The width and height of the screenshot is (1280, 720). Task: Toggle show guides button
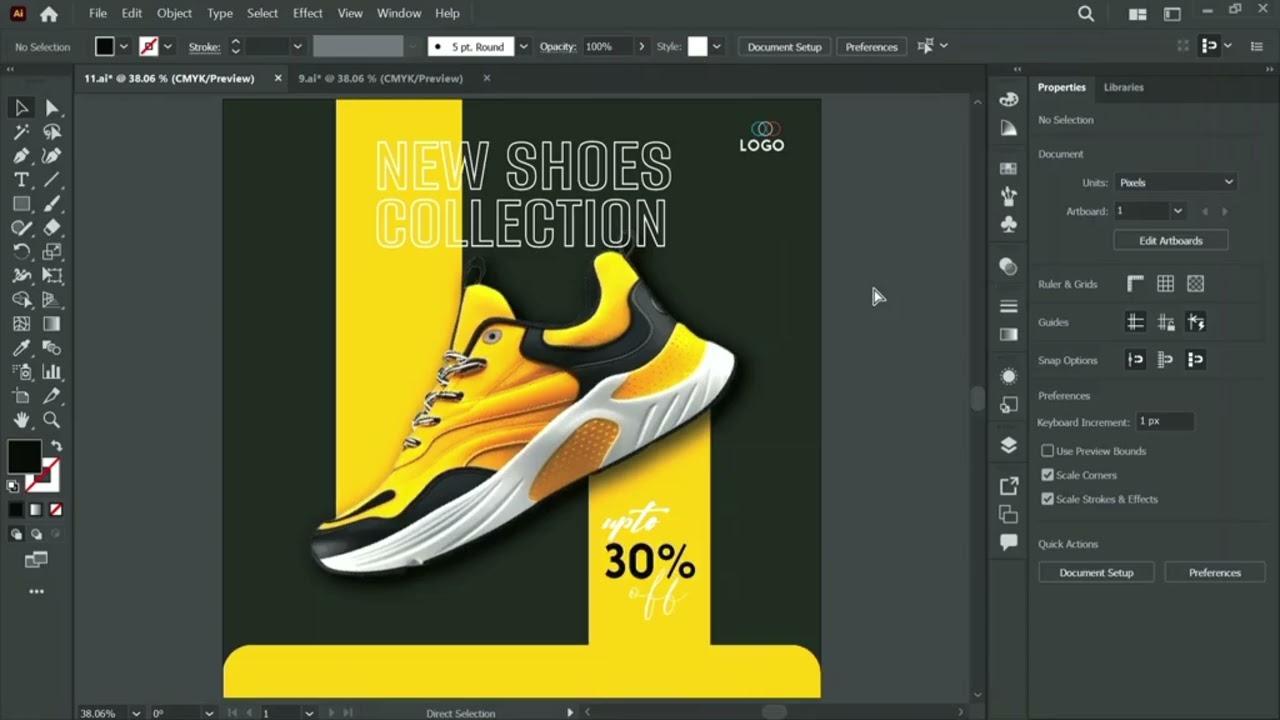click(x=1135, y=322)
